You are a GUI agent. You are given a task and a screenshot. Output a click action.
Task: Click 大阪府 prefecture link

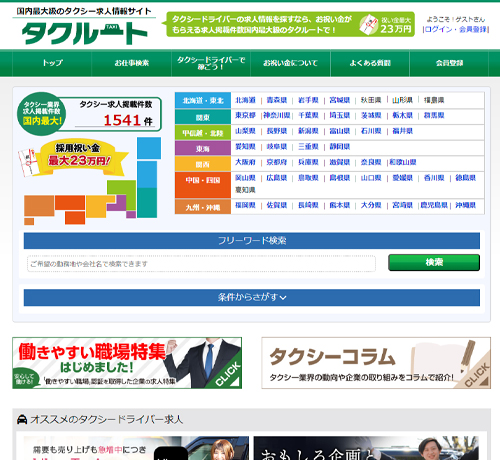coord(245,162)
